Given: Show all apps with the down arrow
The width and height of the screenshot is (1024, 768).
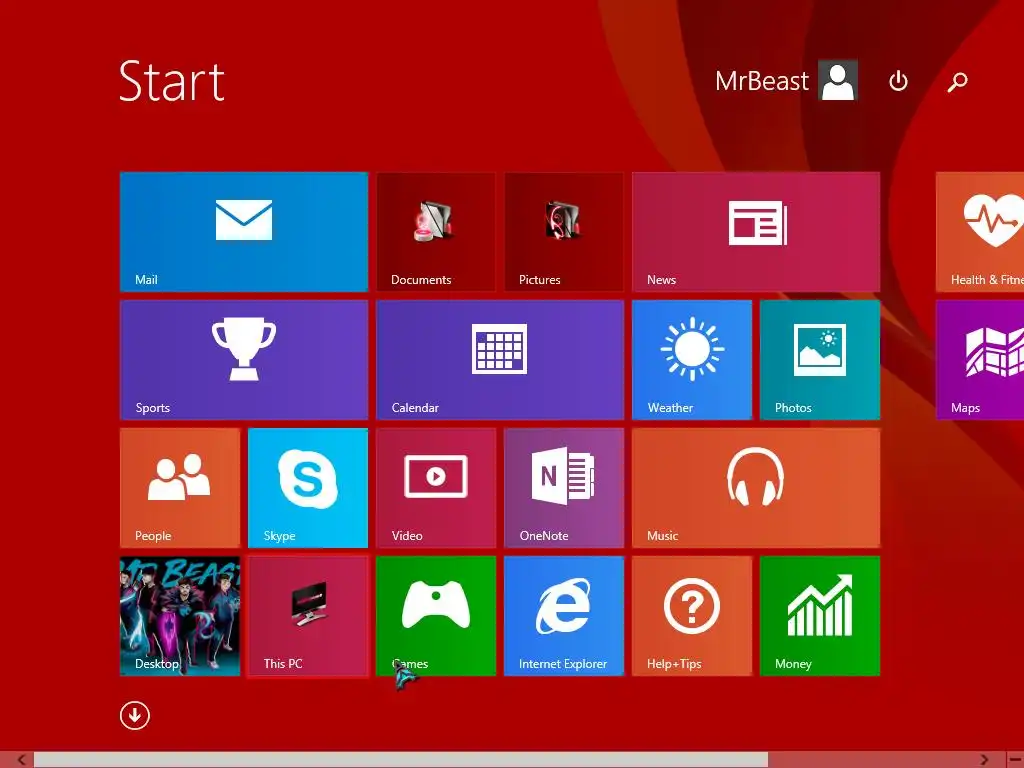Looking at the screenshot, I should [135, 715].
